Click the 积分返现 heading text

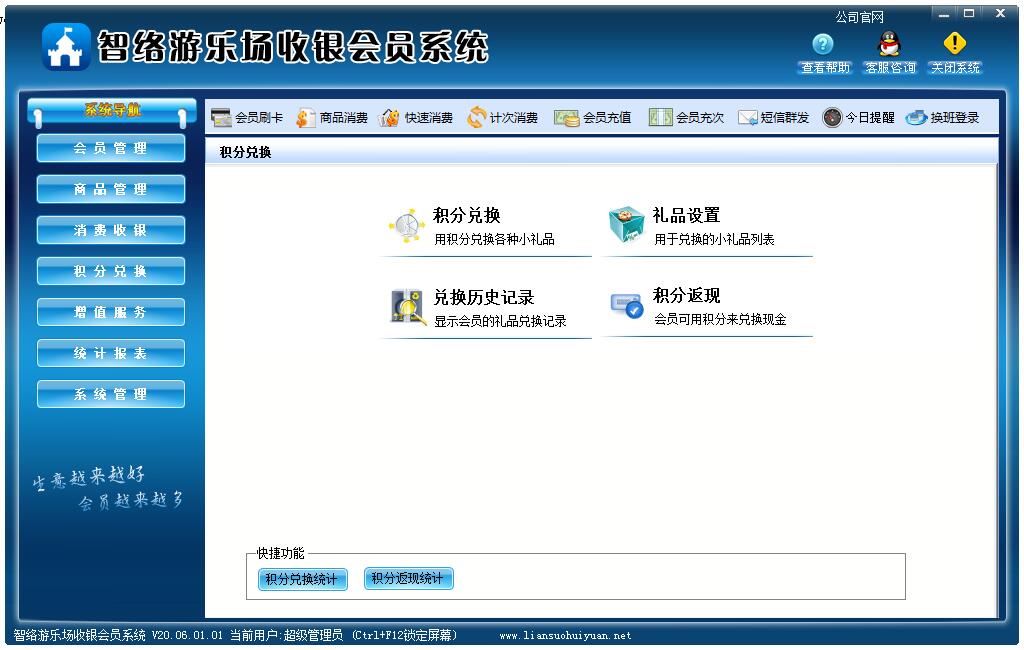click(x=686, y=295)
